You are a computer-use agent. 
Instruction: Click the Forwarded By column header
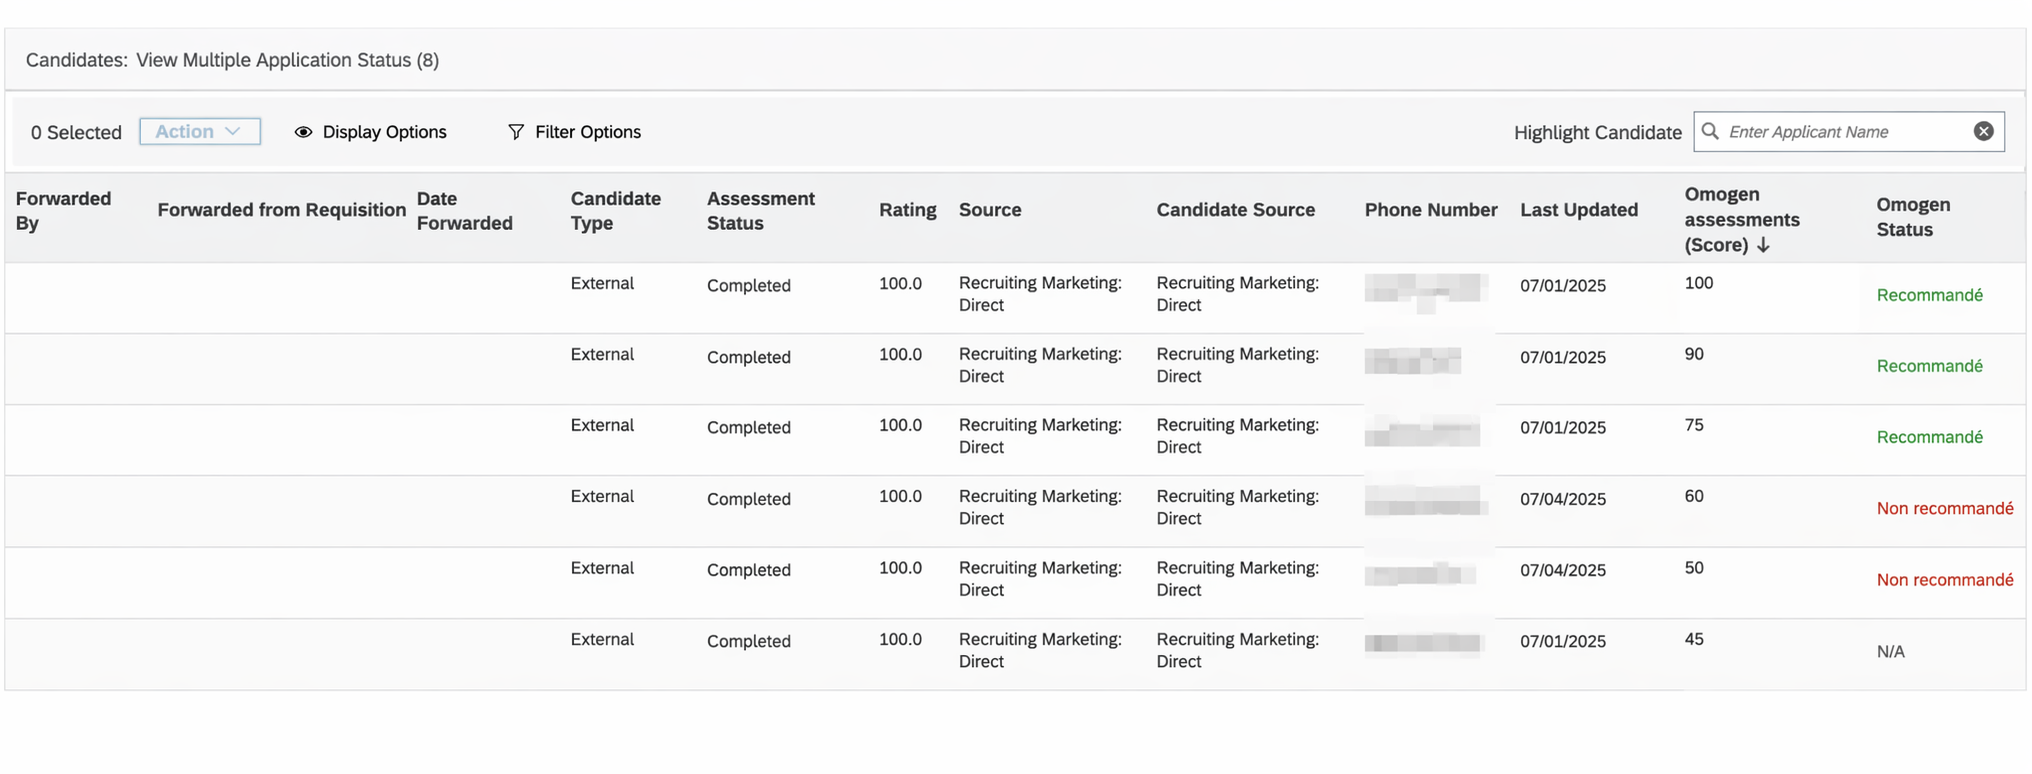(x=63, y=210)
